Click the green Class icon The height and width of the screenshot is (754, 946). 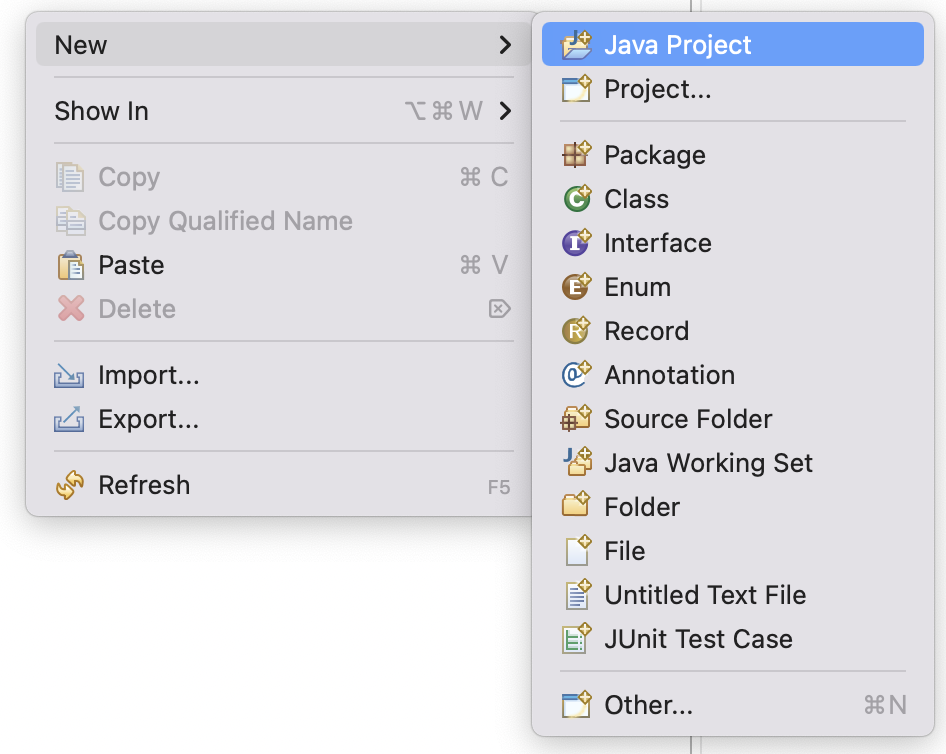[x=576, y=198]
